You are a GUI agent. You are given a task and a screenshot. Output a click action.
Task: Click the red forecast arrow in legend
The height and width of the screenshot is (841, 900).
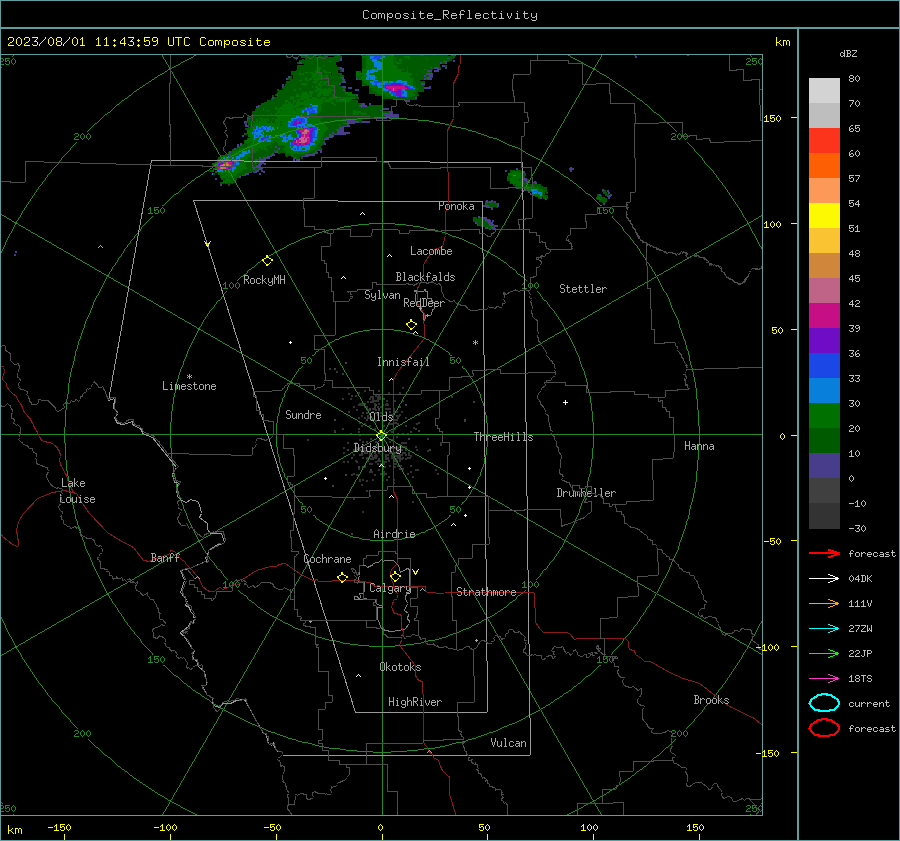click(824, 553)
